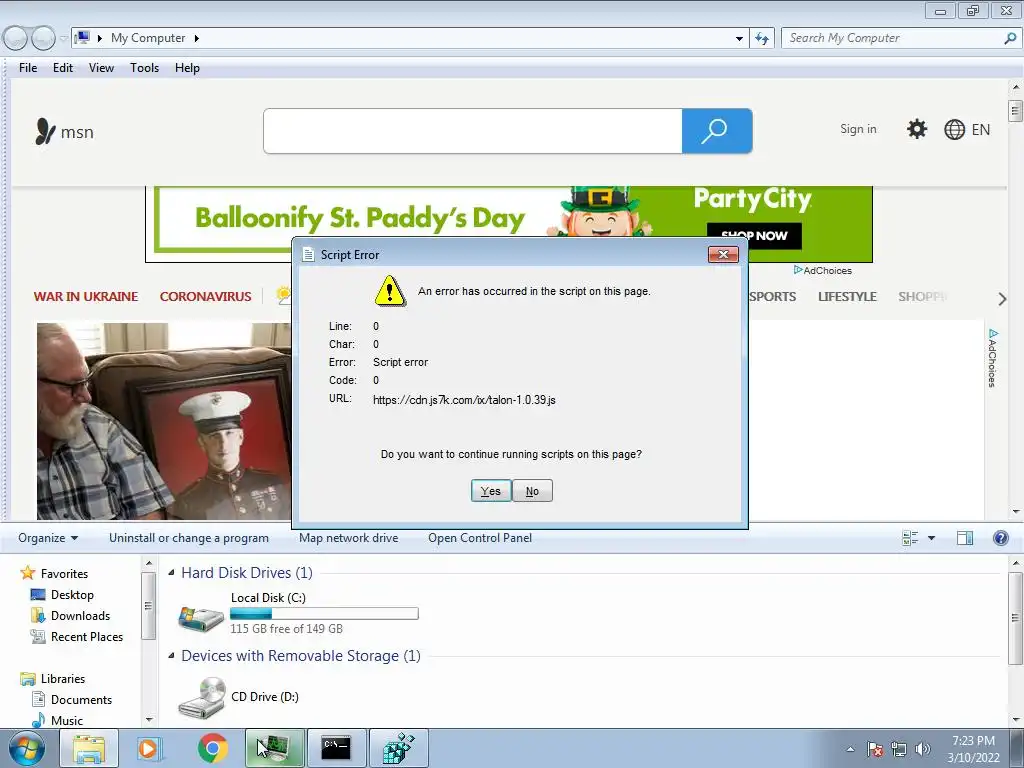The image size is (1024, 768).
Task: Click Uninstall or change a program
Action: [189, 537]
